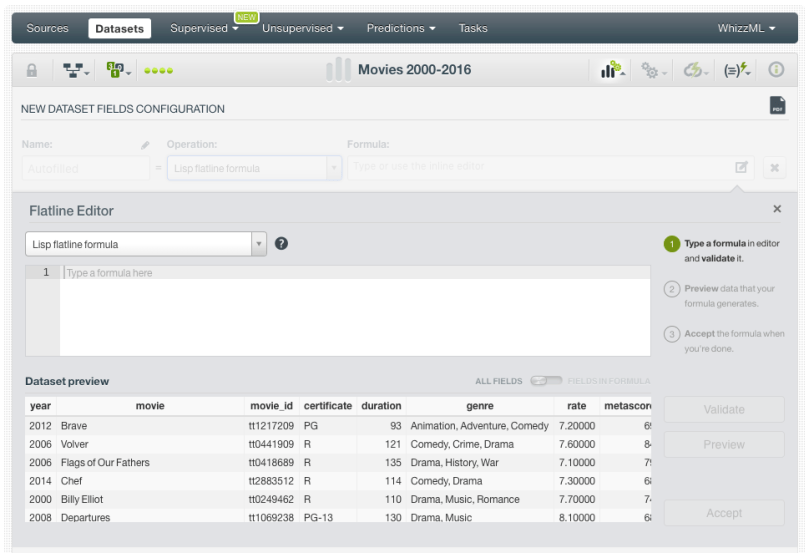The height and width of the screenshot is (553, 809).
Task: Click the Preview button
Action: coord(724,444)
